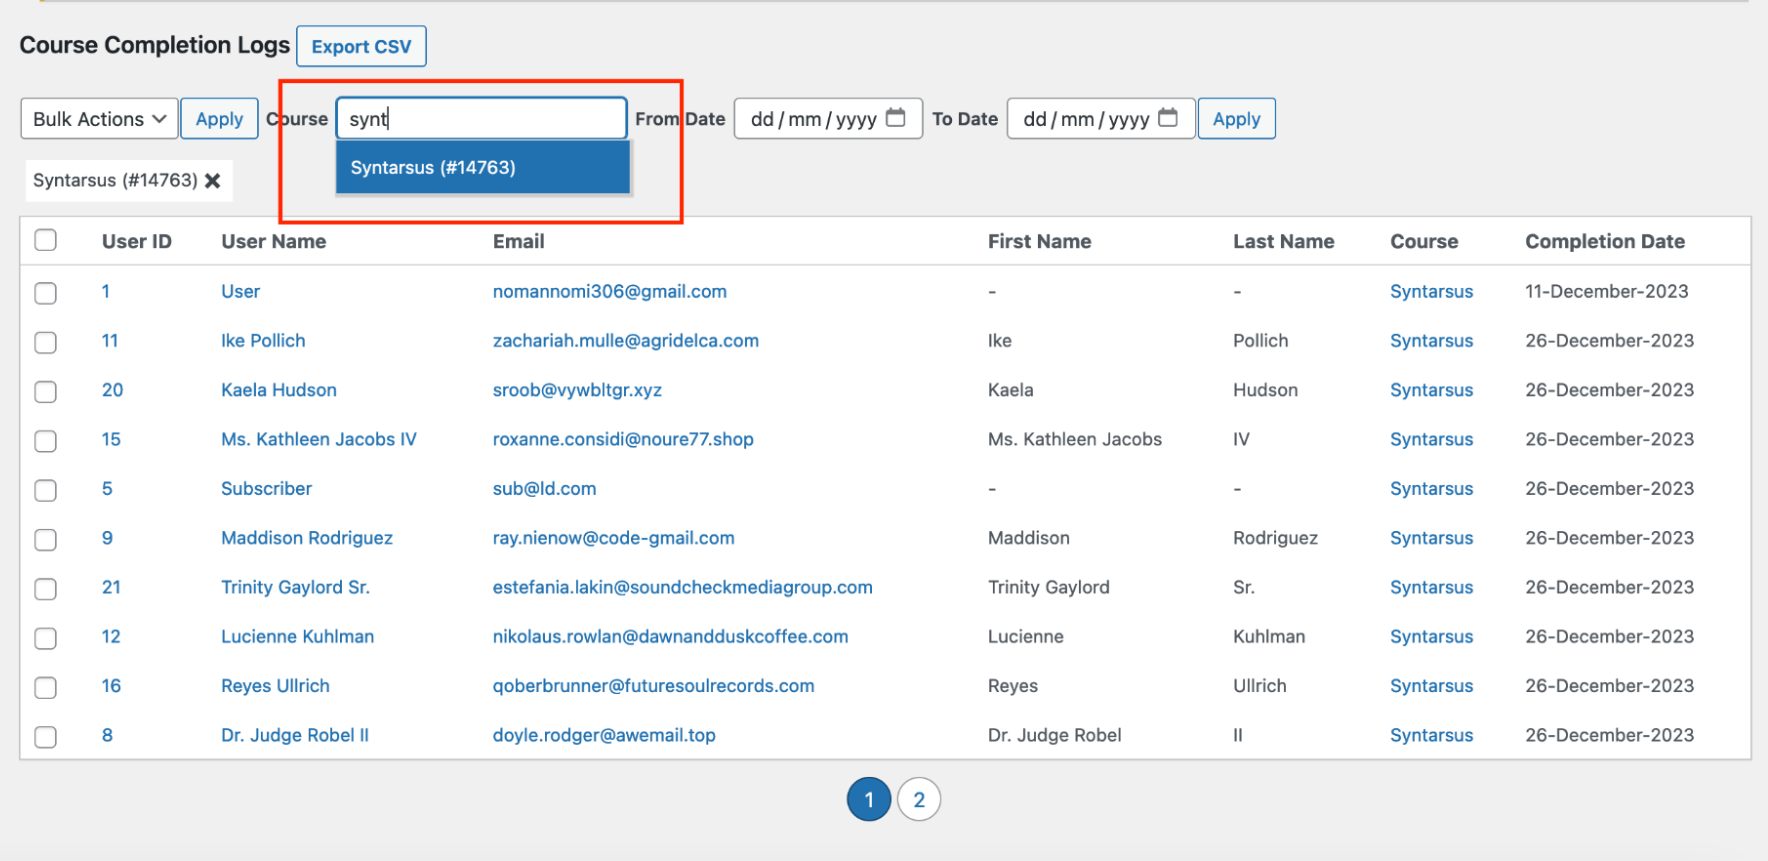The image size is (1768, 861).
Task: Remove the Syntarsus (#14763) filter tag
Action: tap(213, 181)
